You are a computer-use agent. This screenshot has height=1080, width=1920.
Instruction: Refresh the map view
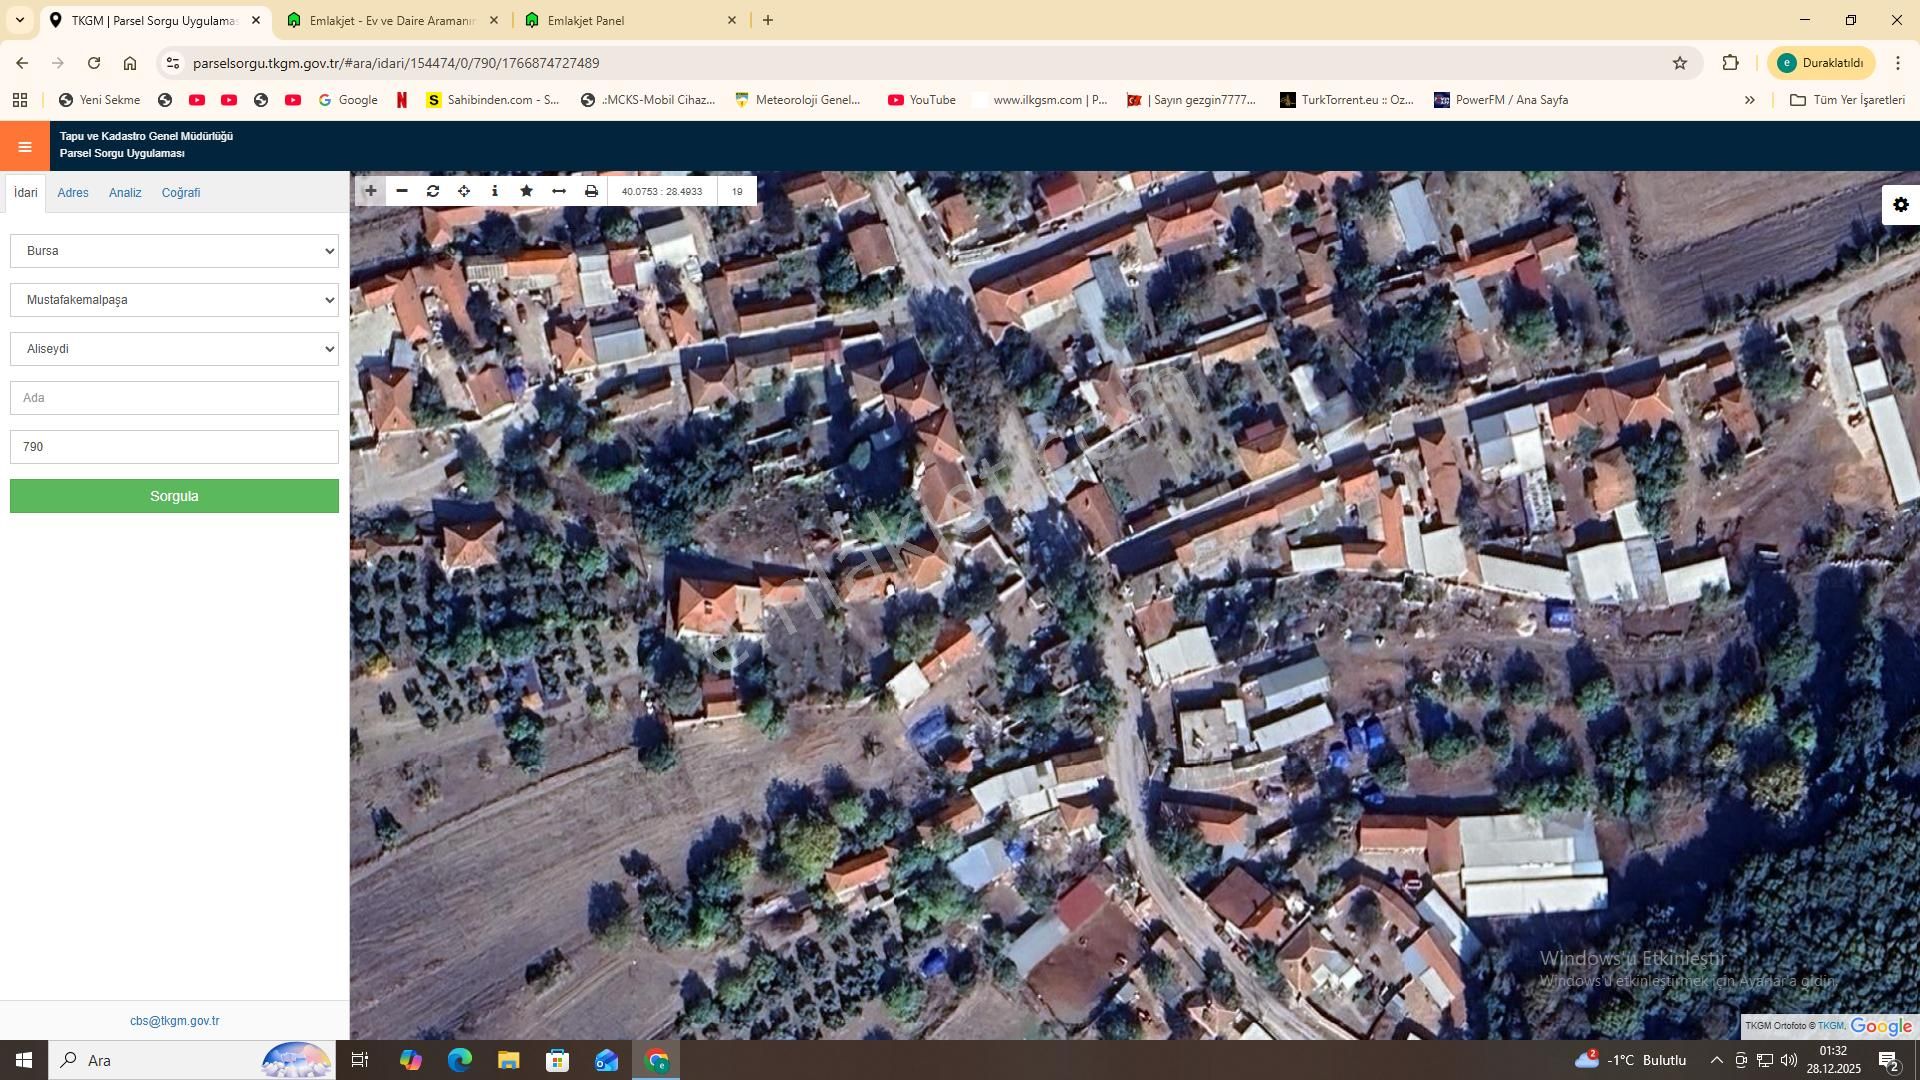[x=432, y=190]
